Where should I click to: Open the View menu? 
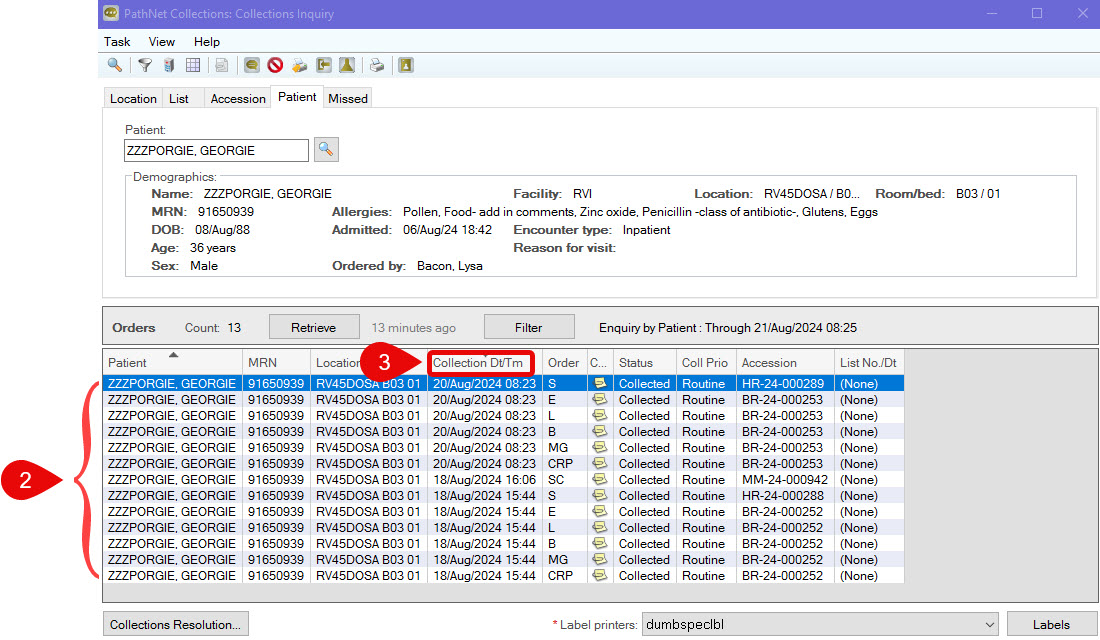click(x=161, y=42)
